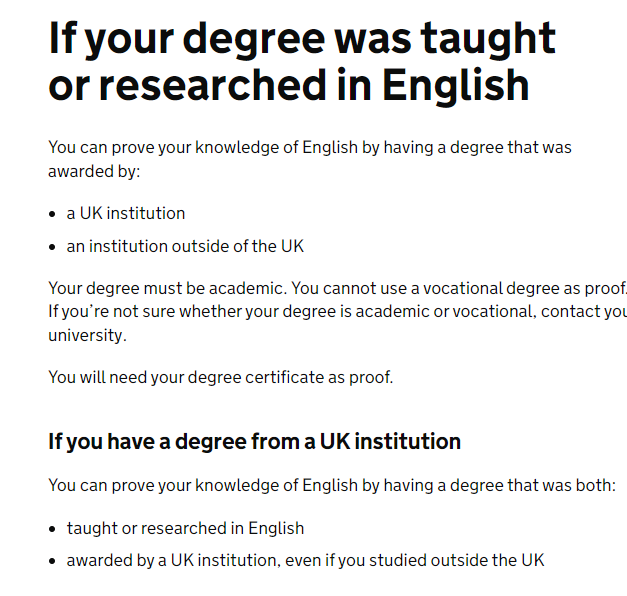
Task: Click the main heading "If your degree was taught"
Action: click(x=301, y=39)
